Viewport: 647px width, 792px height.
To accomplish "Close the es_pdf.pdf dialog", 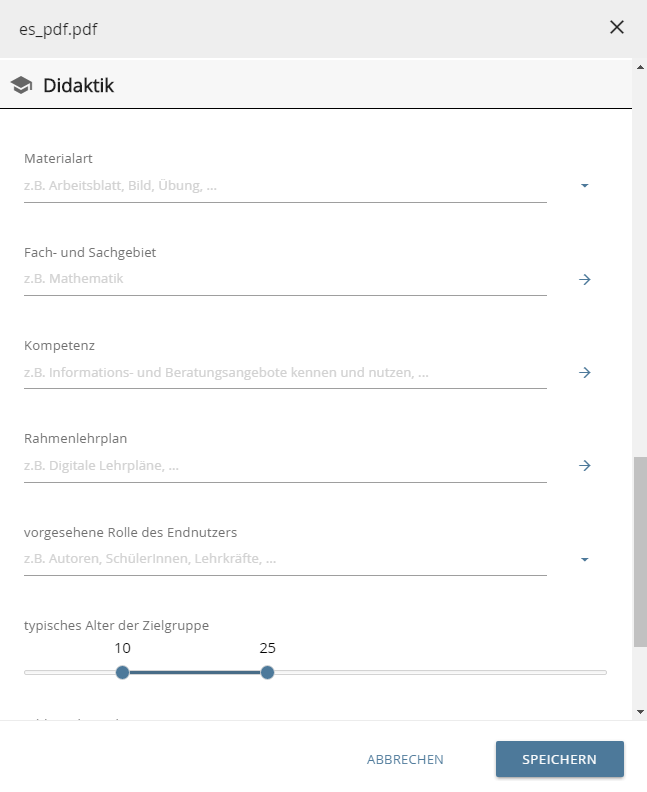I will pyautogui.click(x=617, y=28).
